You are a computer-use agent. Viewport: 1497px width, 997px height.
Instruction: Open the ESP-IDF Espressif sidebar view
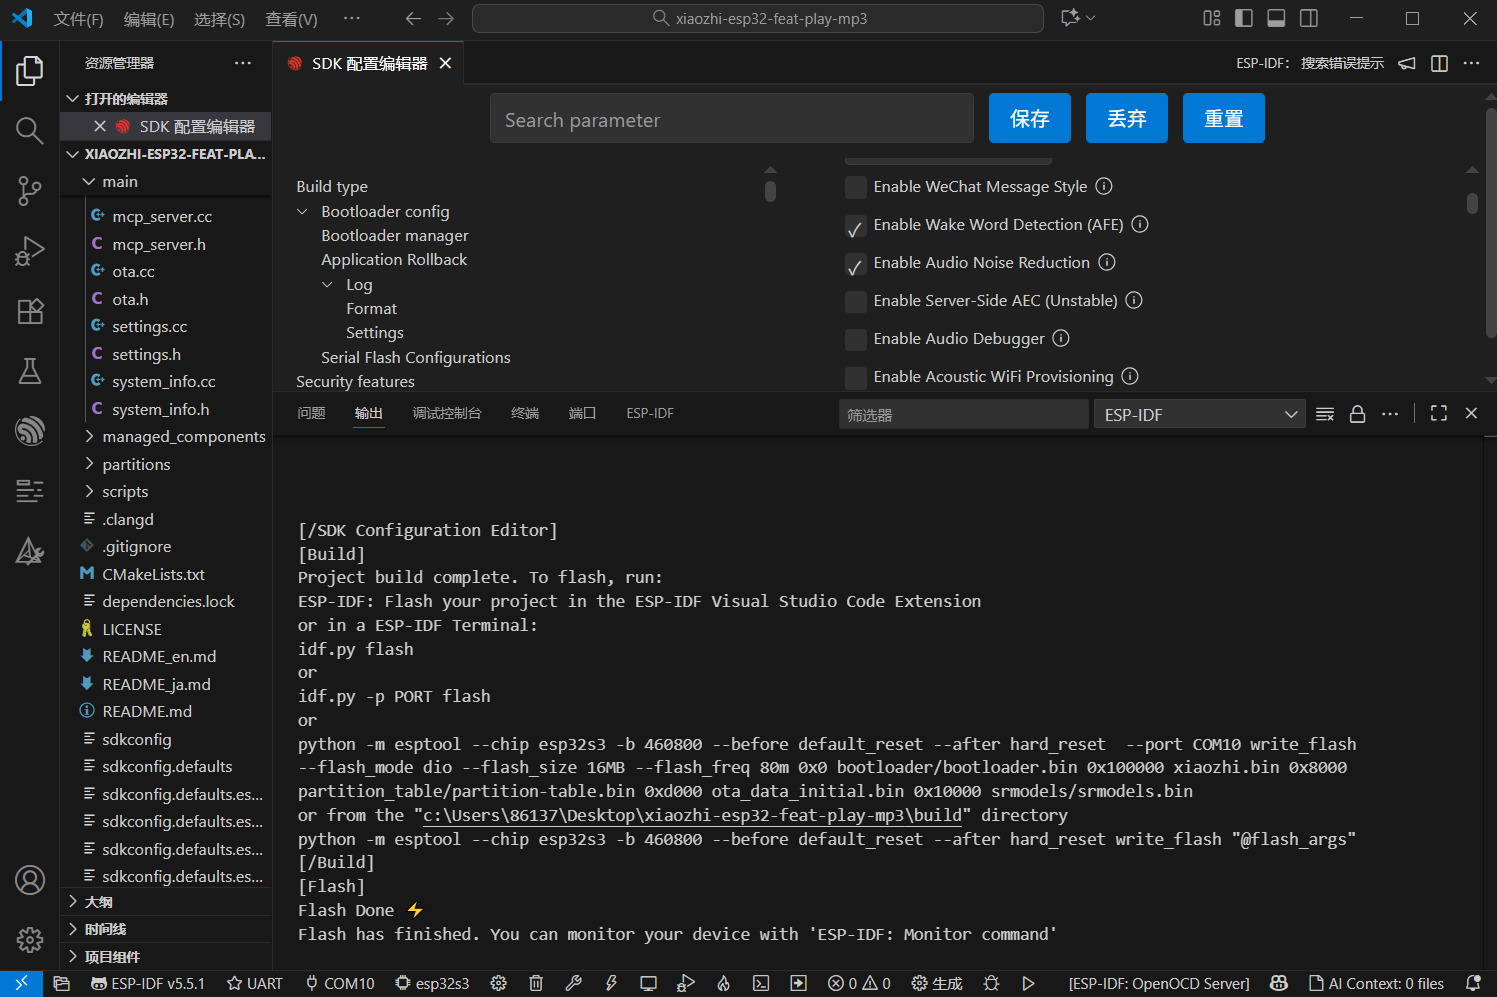coord(30,431)
